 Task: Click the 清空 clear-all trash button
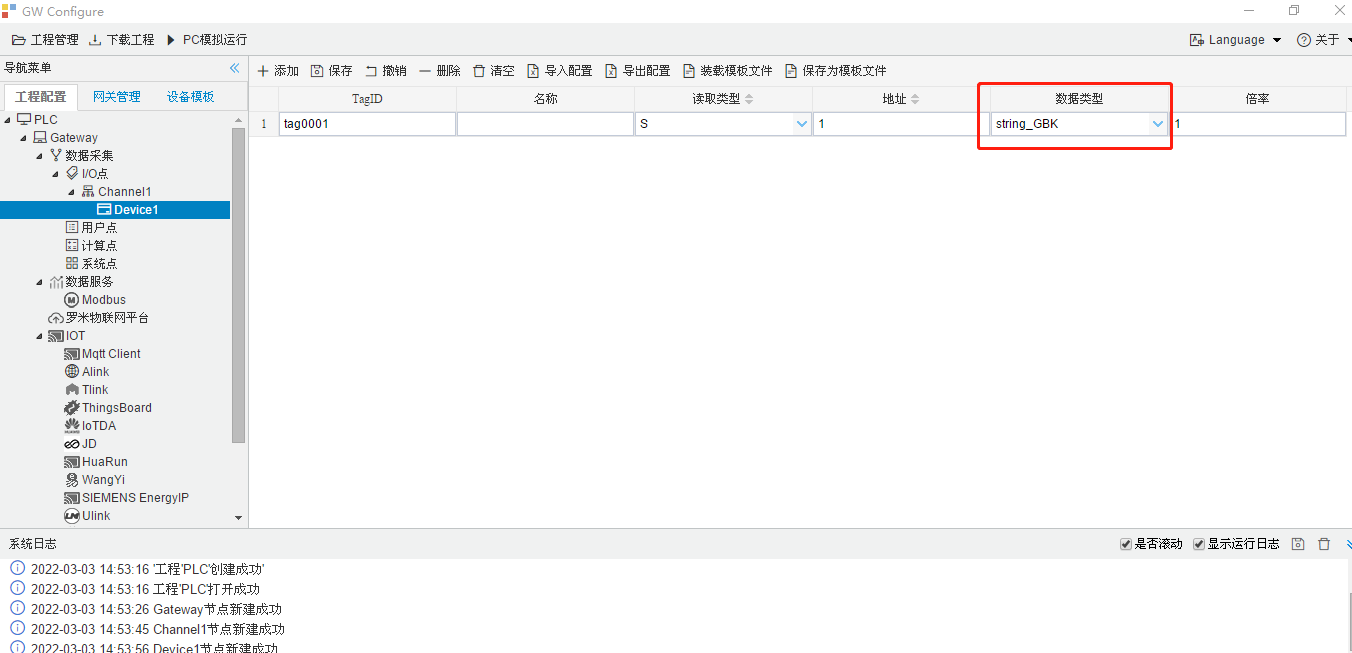[493, 71]
